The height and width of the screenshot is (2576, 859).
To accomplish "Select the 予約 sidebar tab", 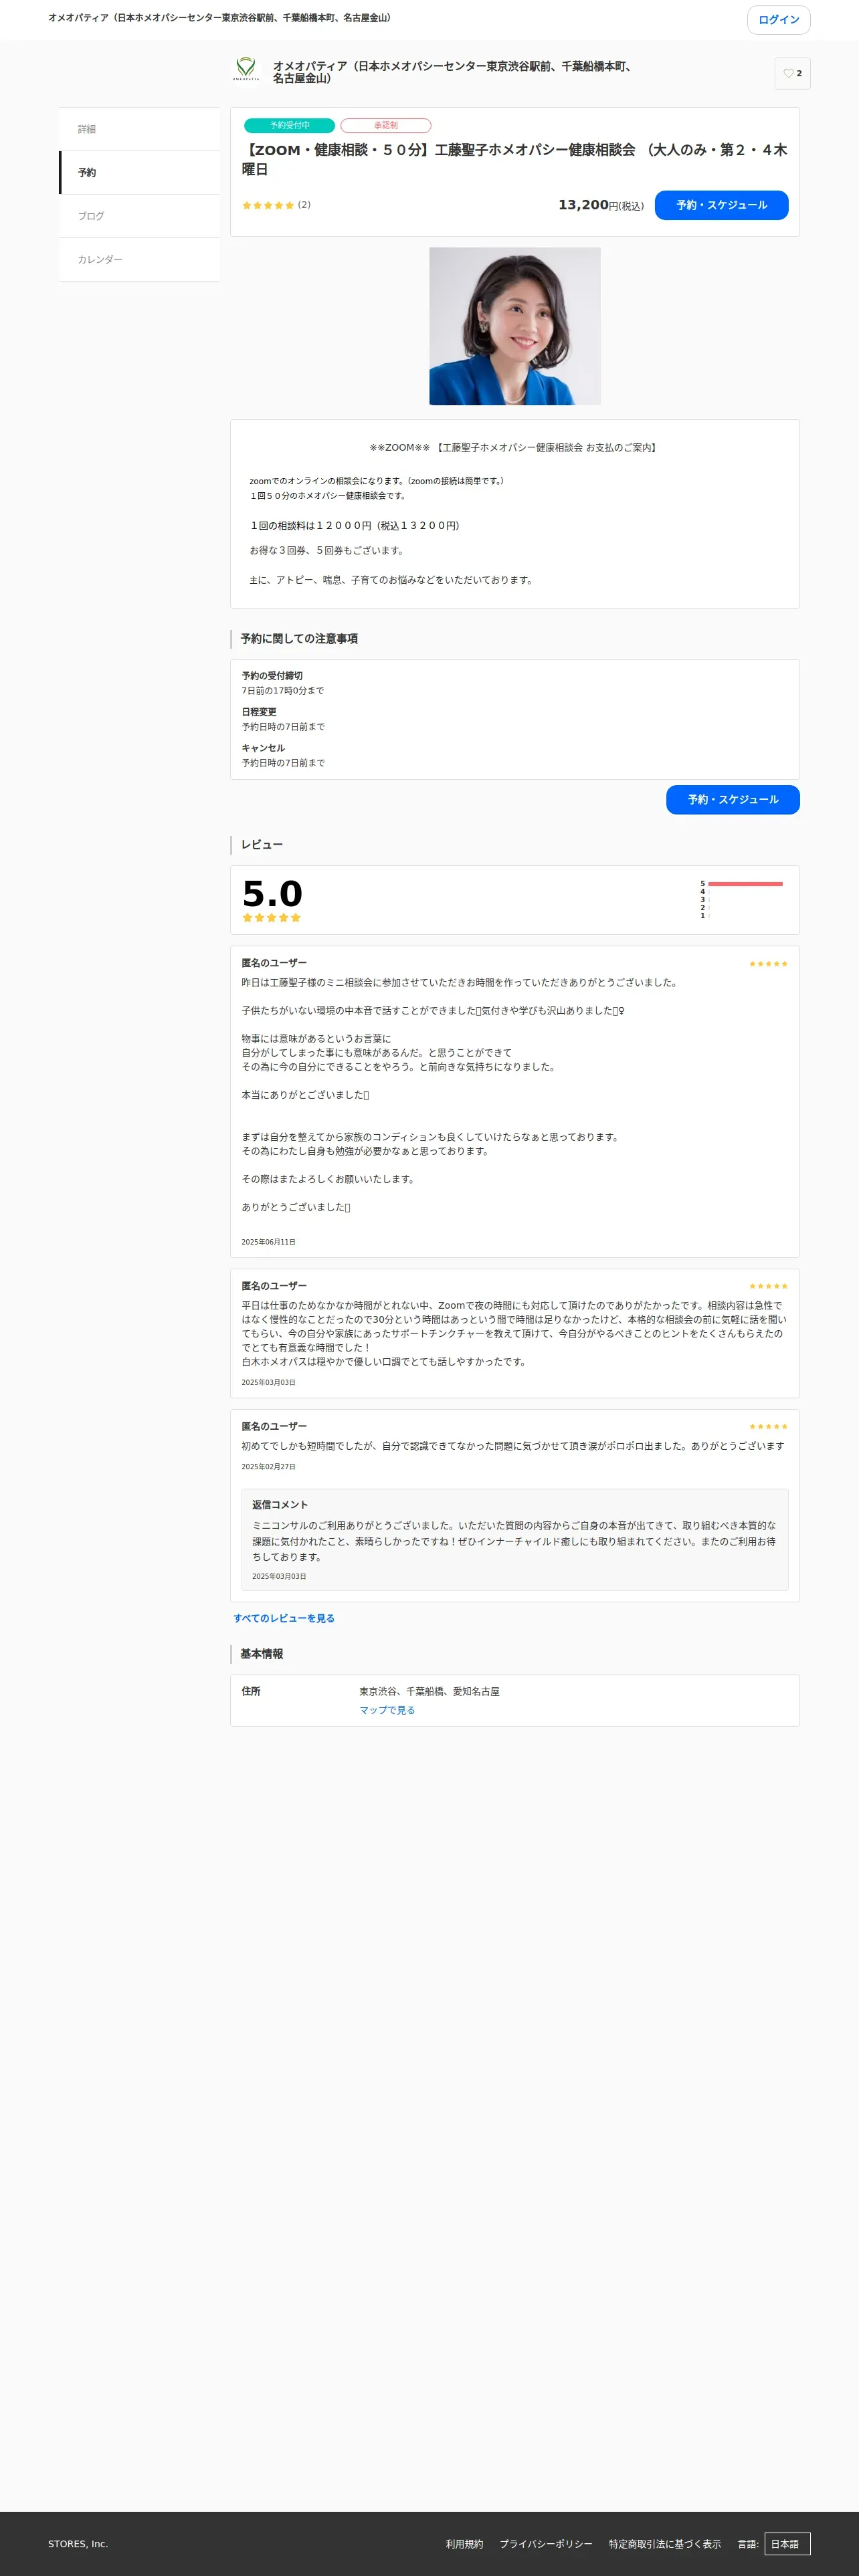I will tap(140, 173).
